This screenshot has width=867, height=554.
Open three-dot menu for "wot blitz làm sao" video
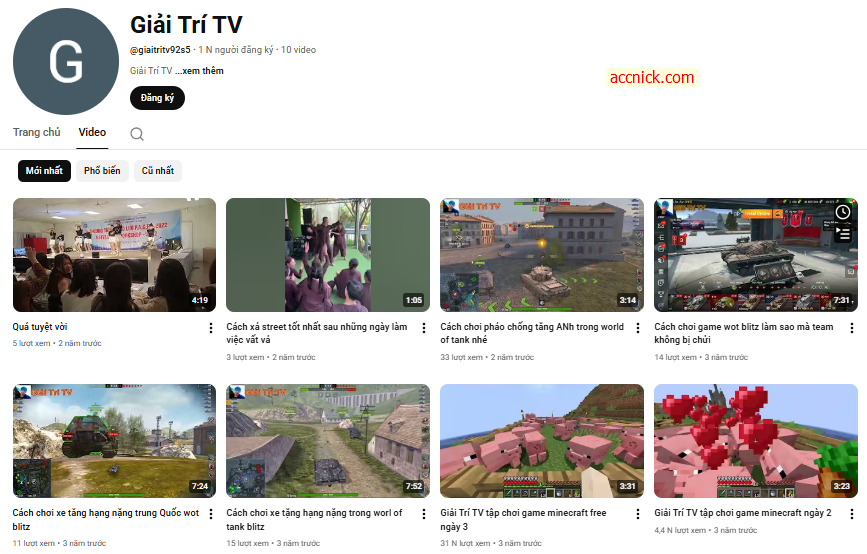pos(852,328)
